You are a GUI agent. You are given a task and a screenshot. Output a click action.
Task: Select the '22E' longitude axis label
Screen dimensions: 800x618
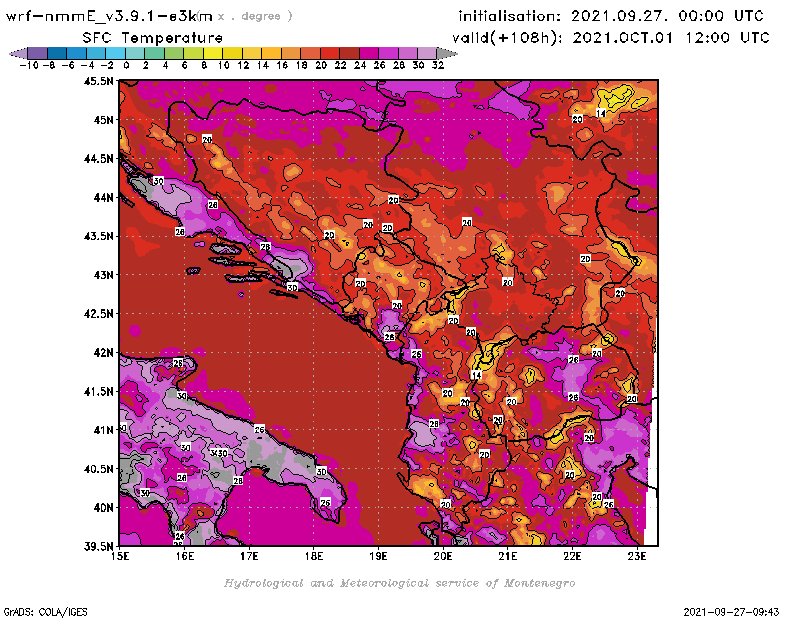pos(572,556)
